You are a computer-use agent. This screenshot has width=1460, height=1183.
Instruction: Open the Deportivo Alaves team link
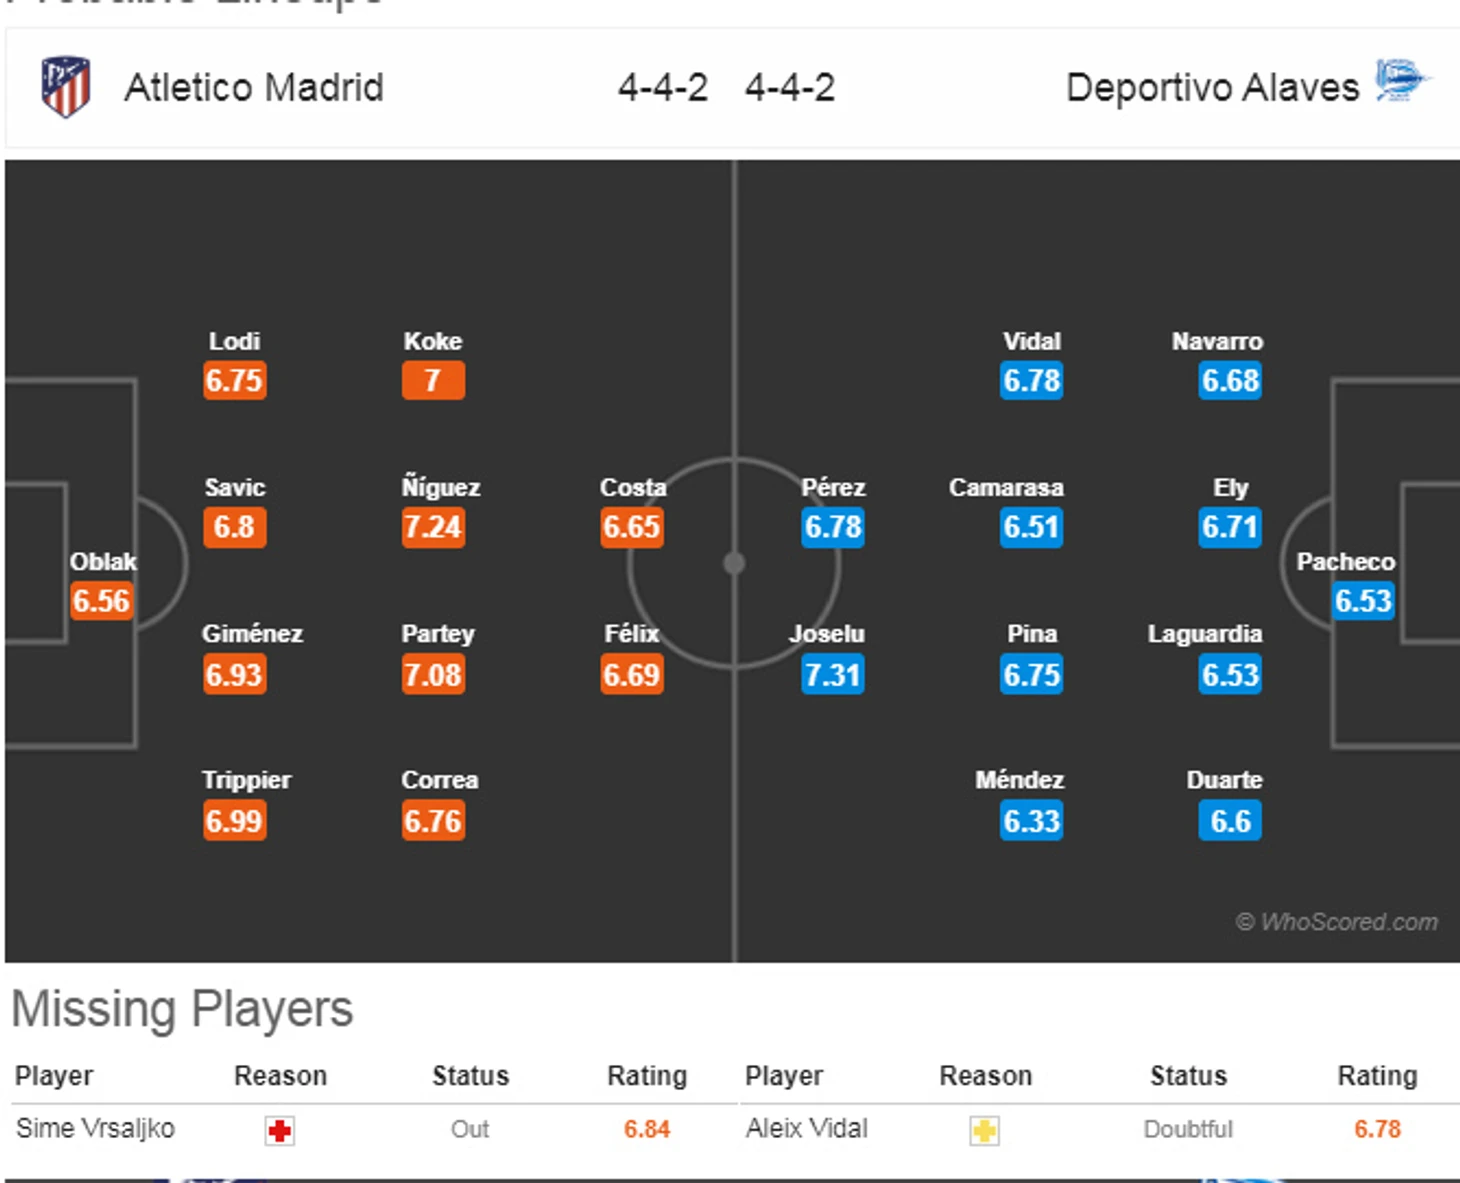tap(1213, 88)
